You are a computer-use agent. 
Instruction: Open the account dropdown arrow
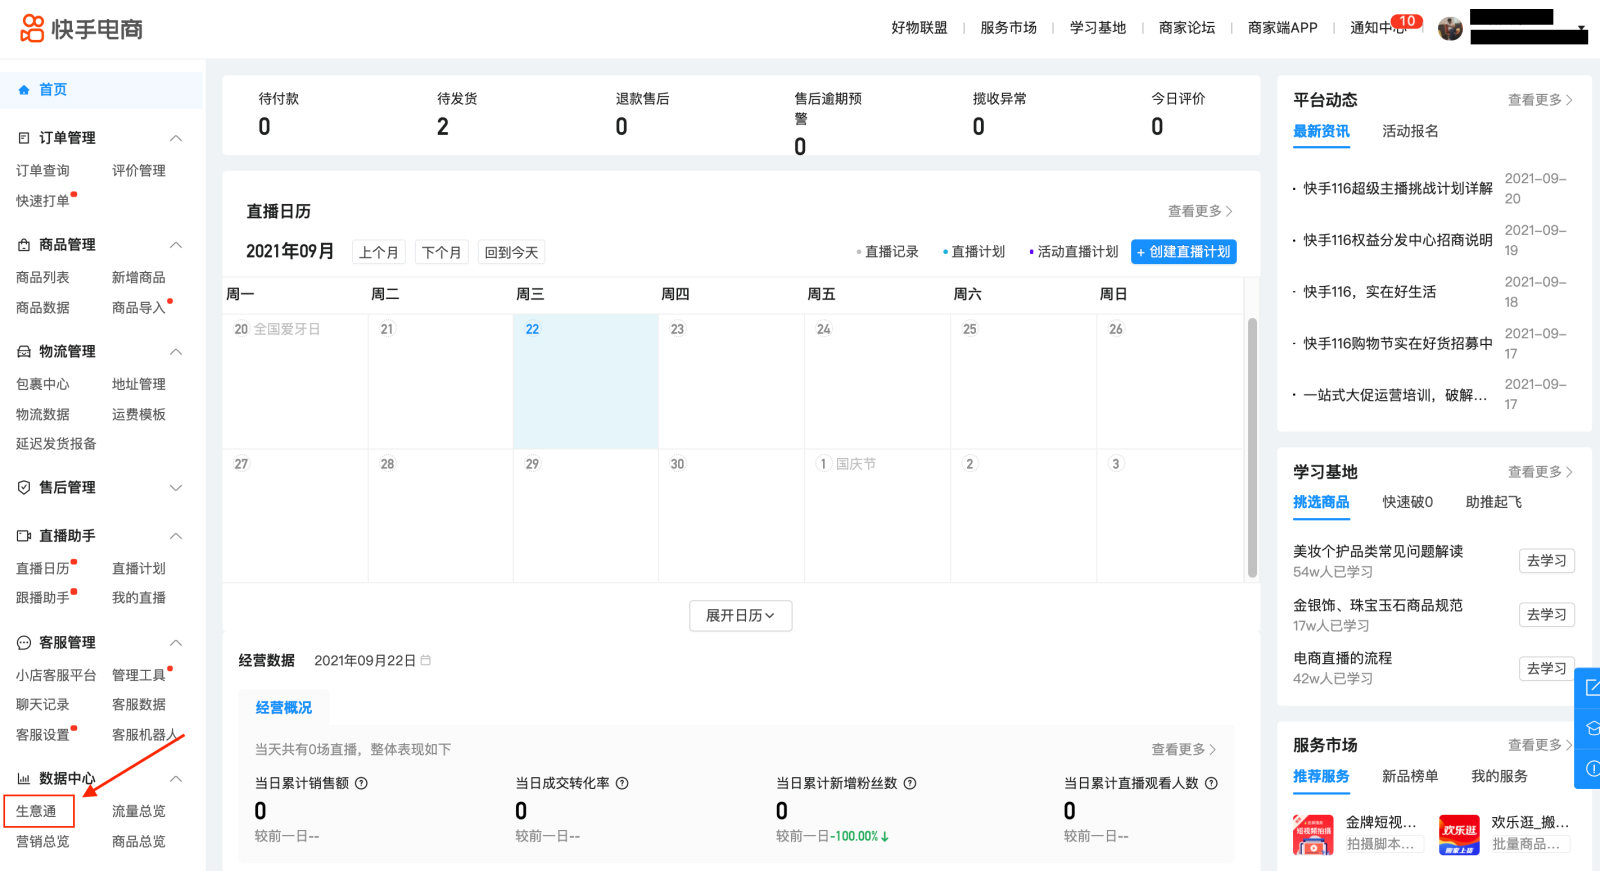tap(1581, 28)
